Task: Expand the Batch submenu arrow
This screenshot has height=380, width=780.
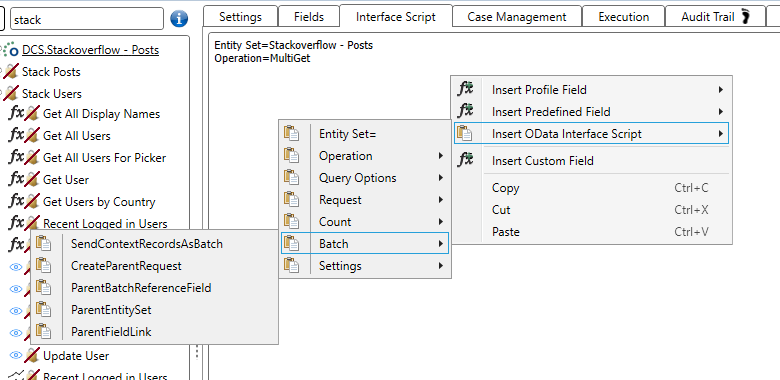Action: point(441,244)
